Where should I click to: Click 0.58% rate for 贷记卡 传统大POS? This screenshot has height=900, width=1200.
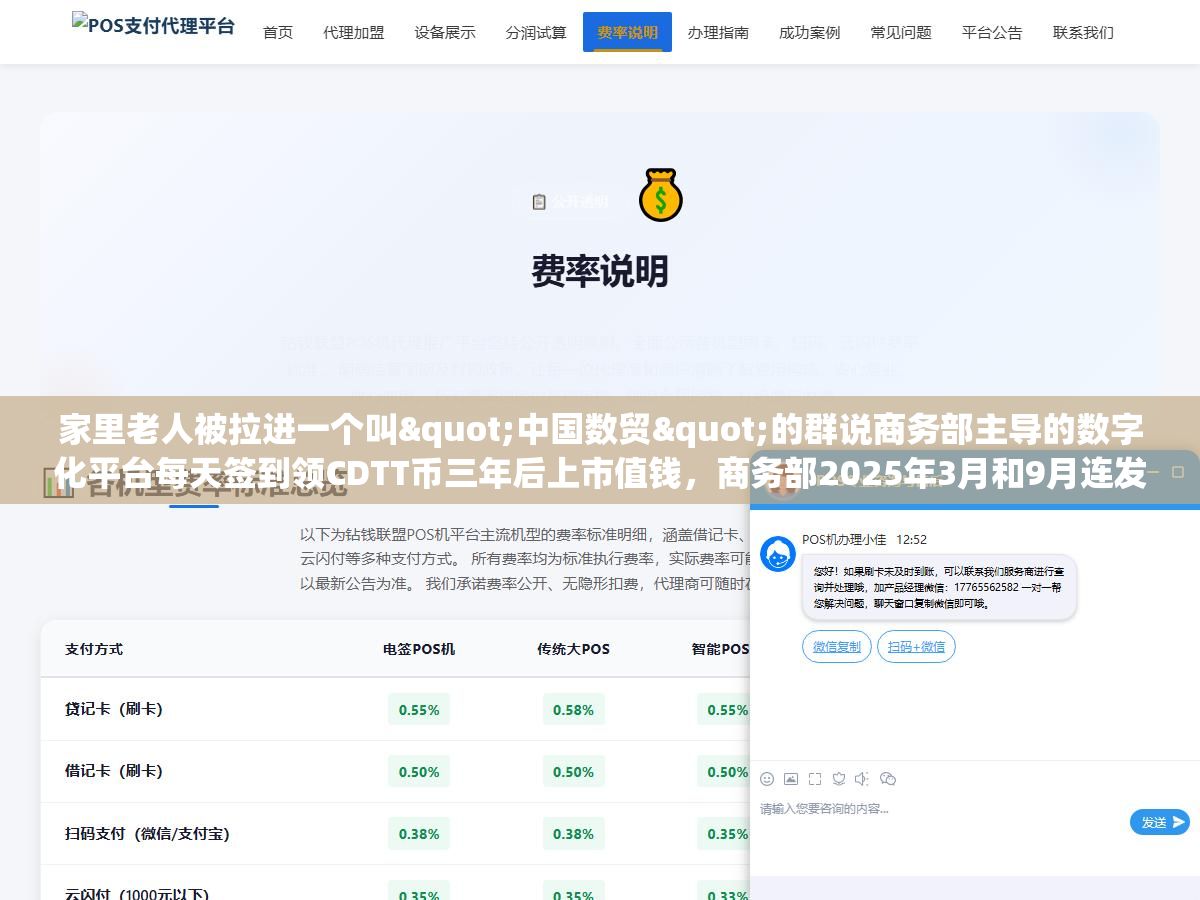573,709
